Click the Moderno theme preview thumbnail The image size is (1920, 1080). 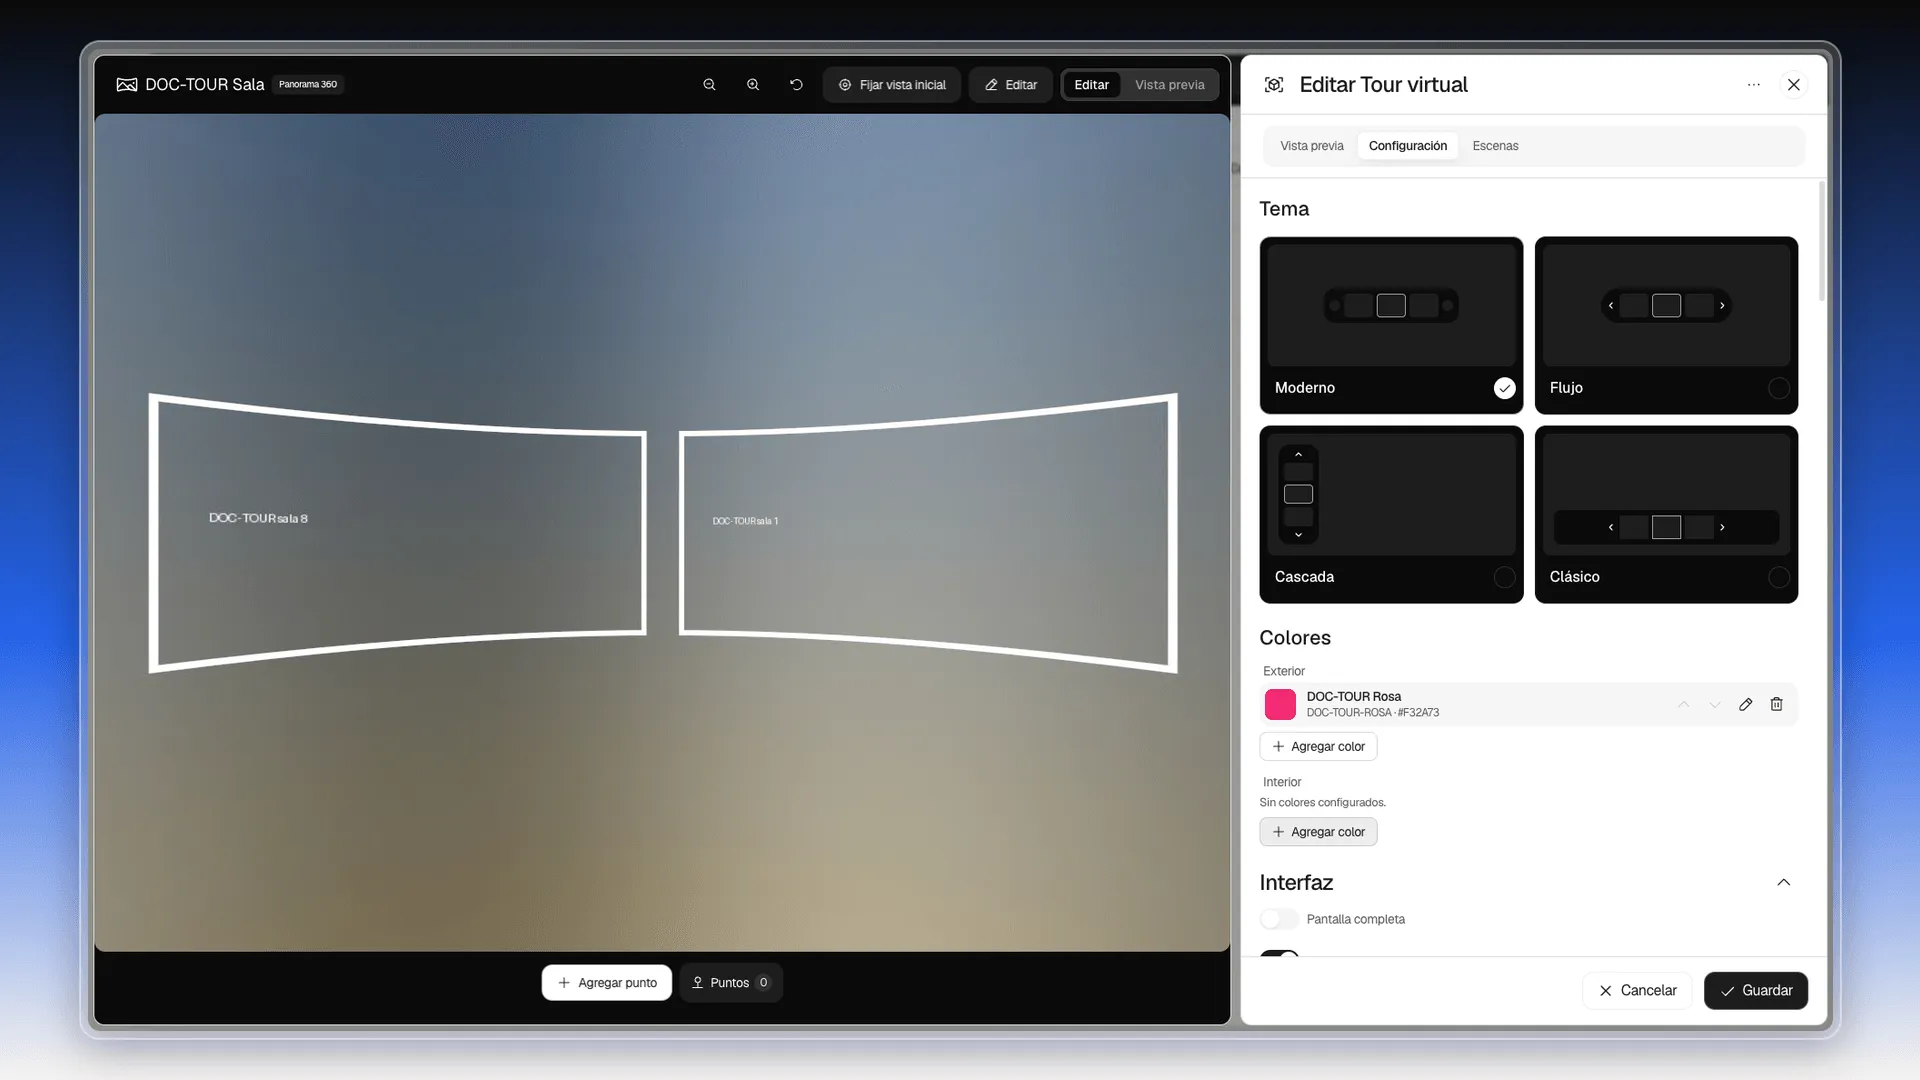point(1391,305)
